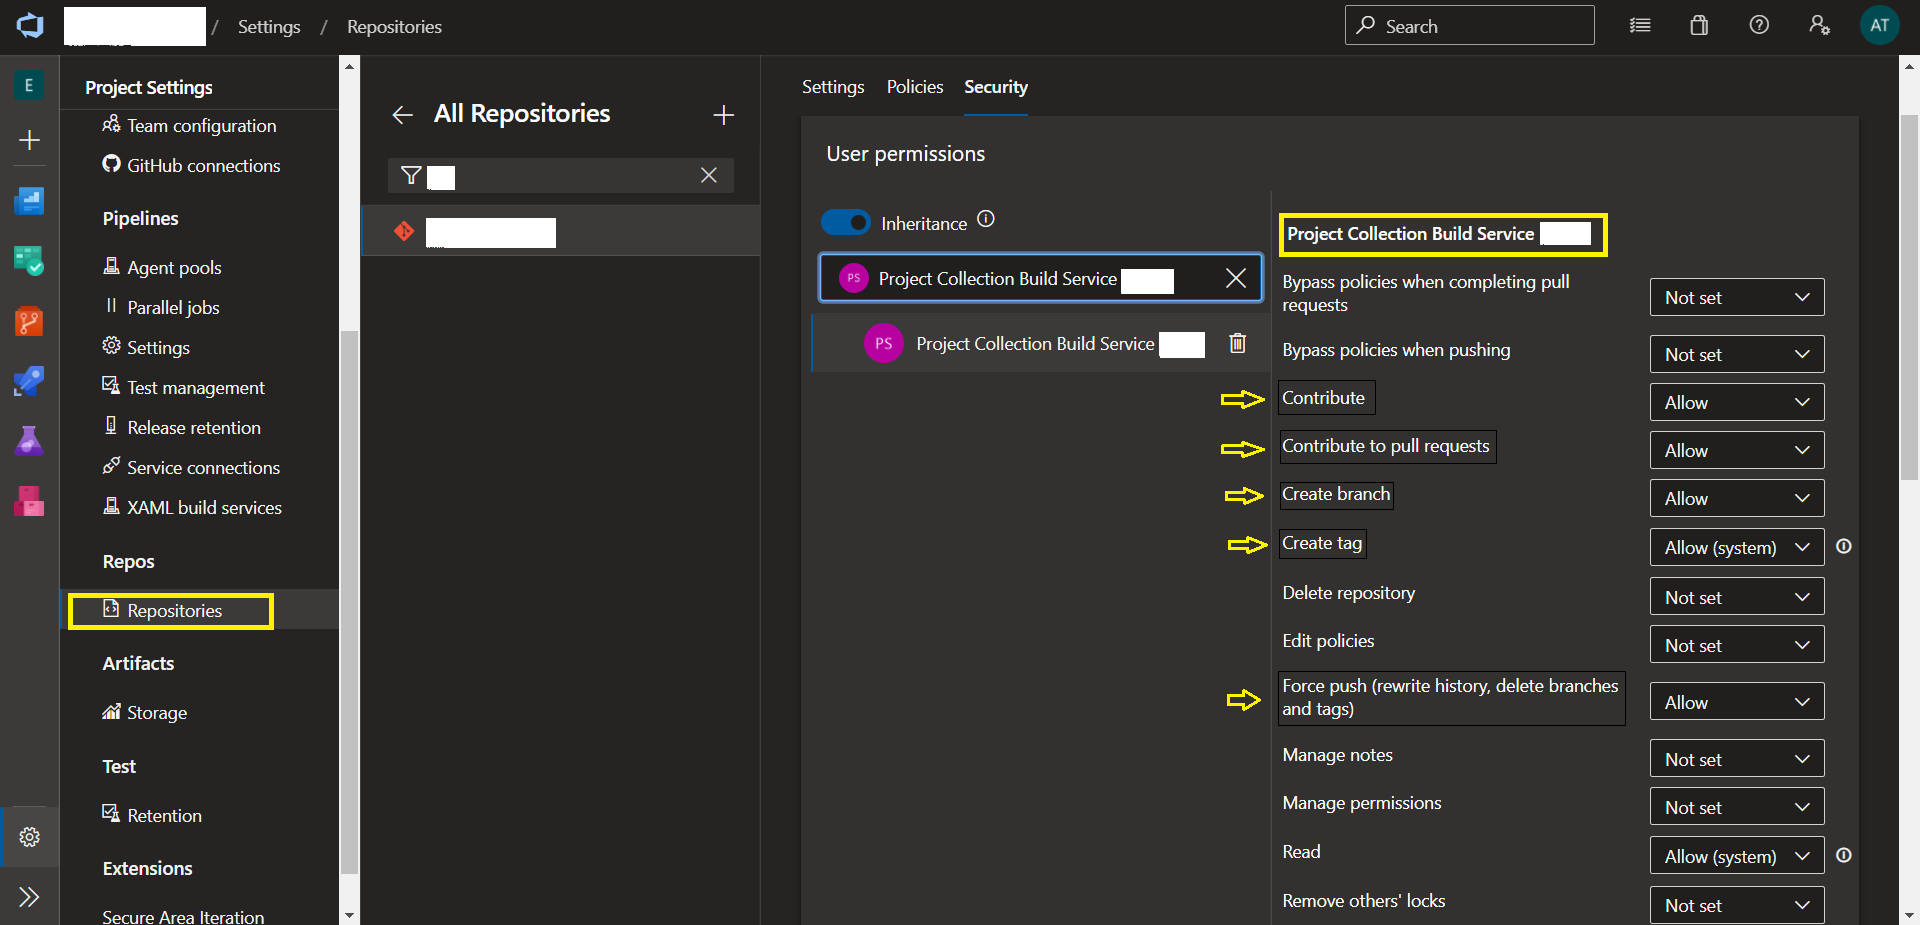Toggle the Inheritance switch off
Screen dimensions: 1920x925
coord(846,223)
